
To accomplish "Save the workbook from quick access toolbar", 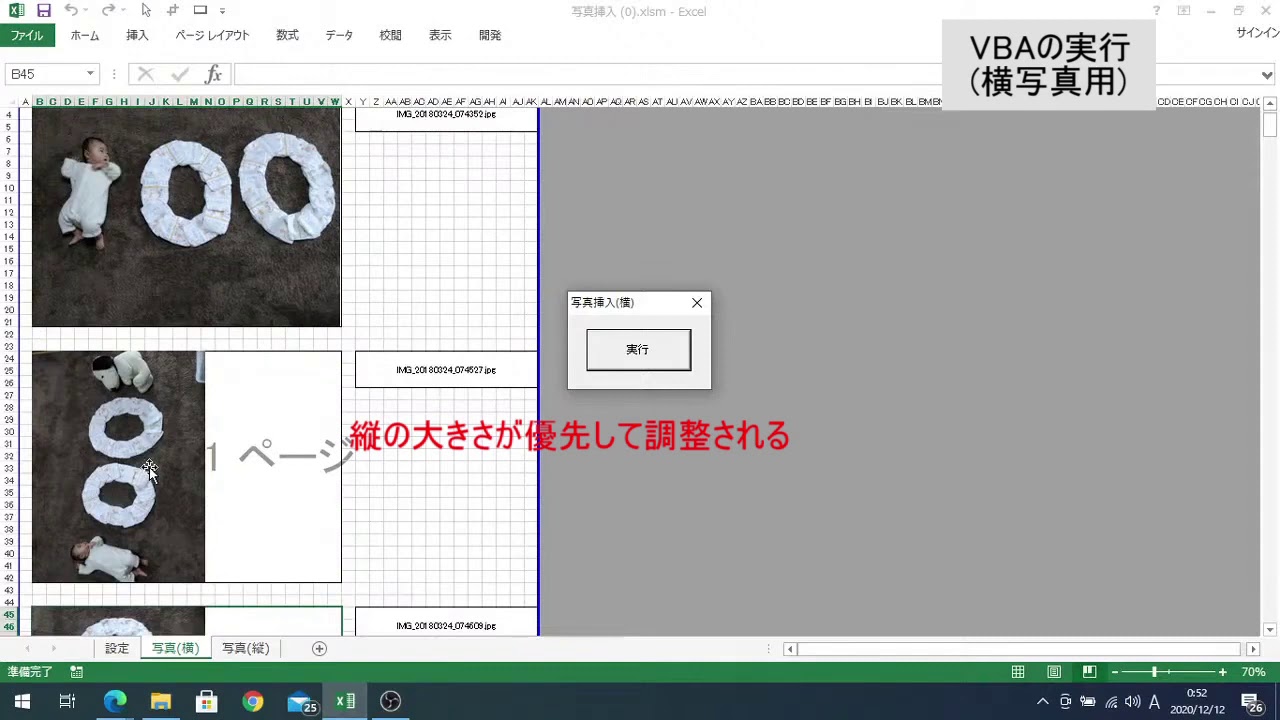I will pos(43,11).
